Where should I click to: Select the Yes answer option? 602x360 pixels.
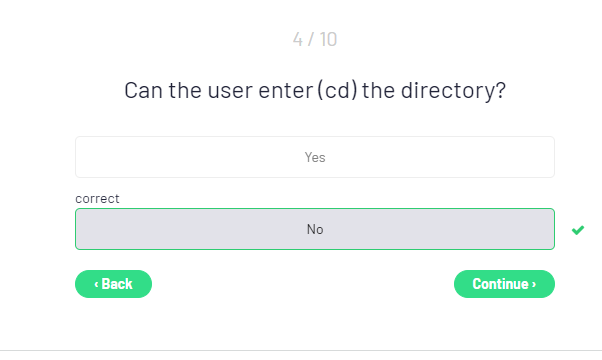pyautogui.click(x=315, y=157)
